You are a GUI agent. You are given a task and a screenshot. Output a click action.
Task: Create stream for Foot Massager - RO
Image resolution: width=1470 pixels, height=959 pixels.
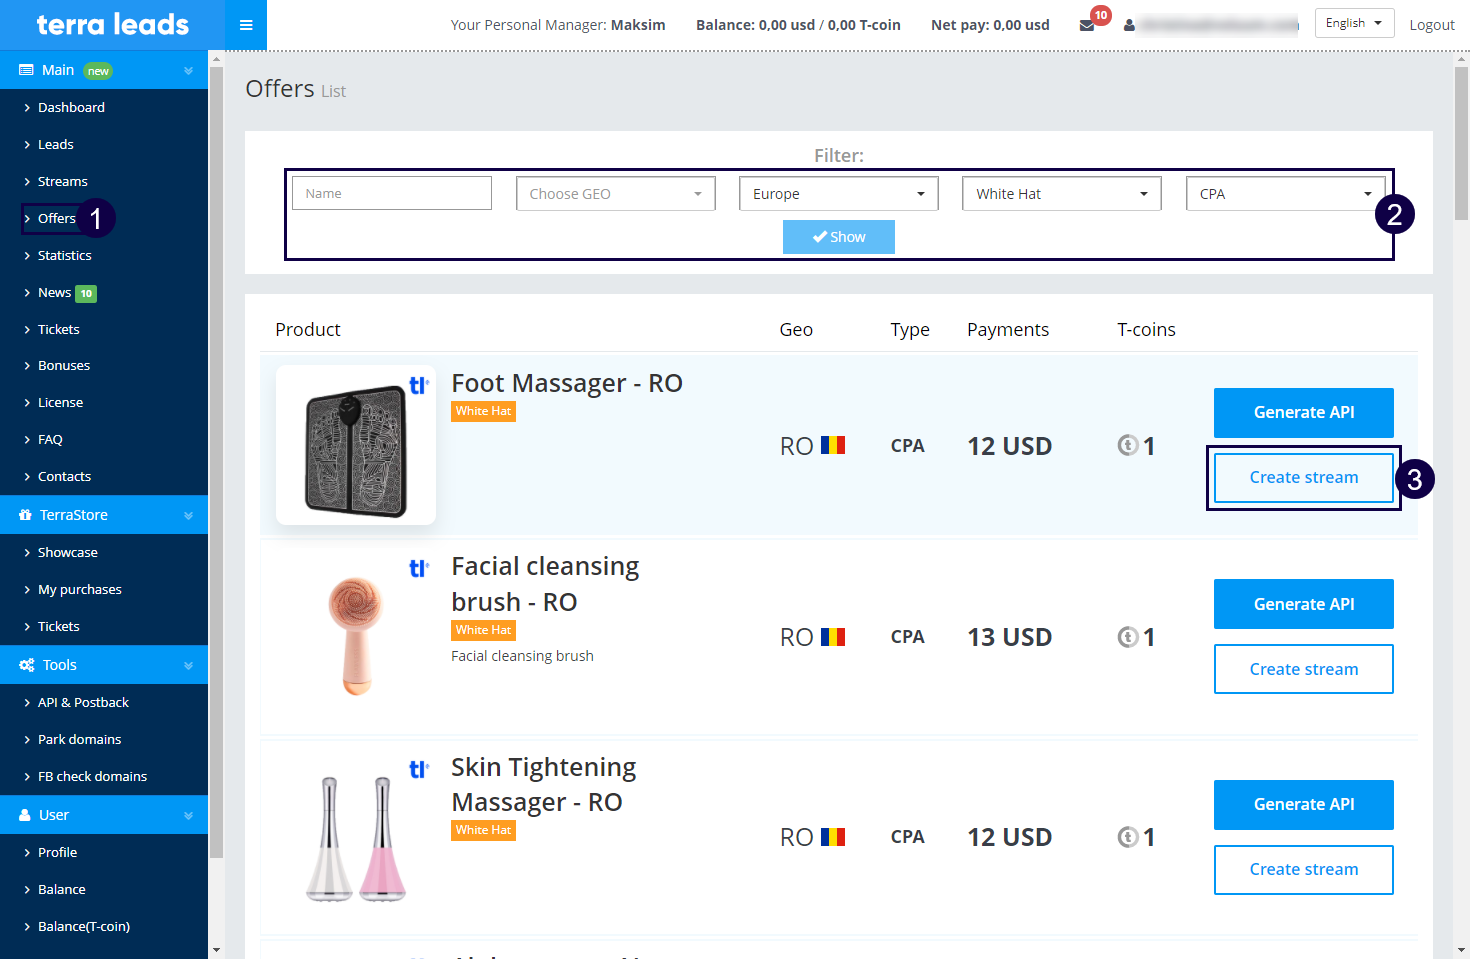pos(1303,478)
